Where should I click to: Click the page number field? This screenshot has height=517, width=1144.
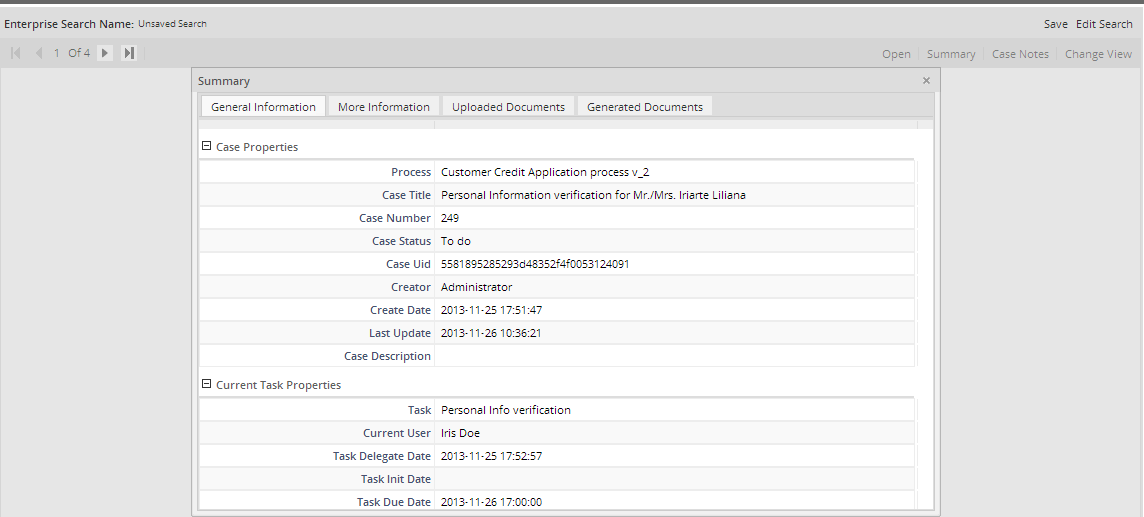[57, 53]
